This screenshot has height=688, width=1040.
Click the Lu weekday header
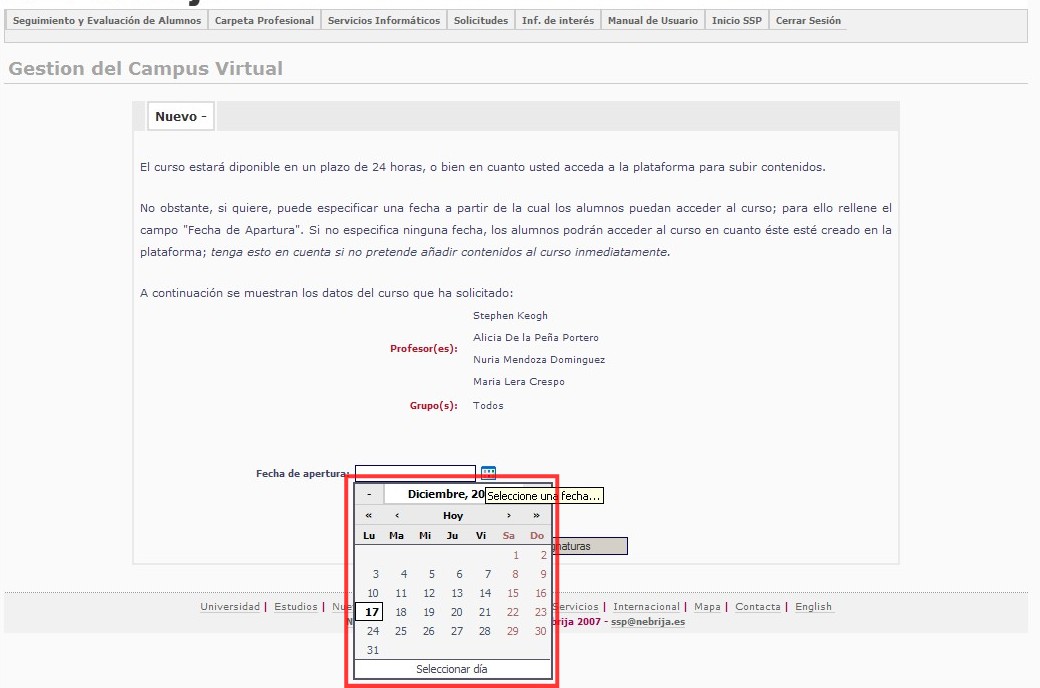(x=369, y=535)
